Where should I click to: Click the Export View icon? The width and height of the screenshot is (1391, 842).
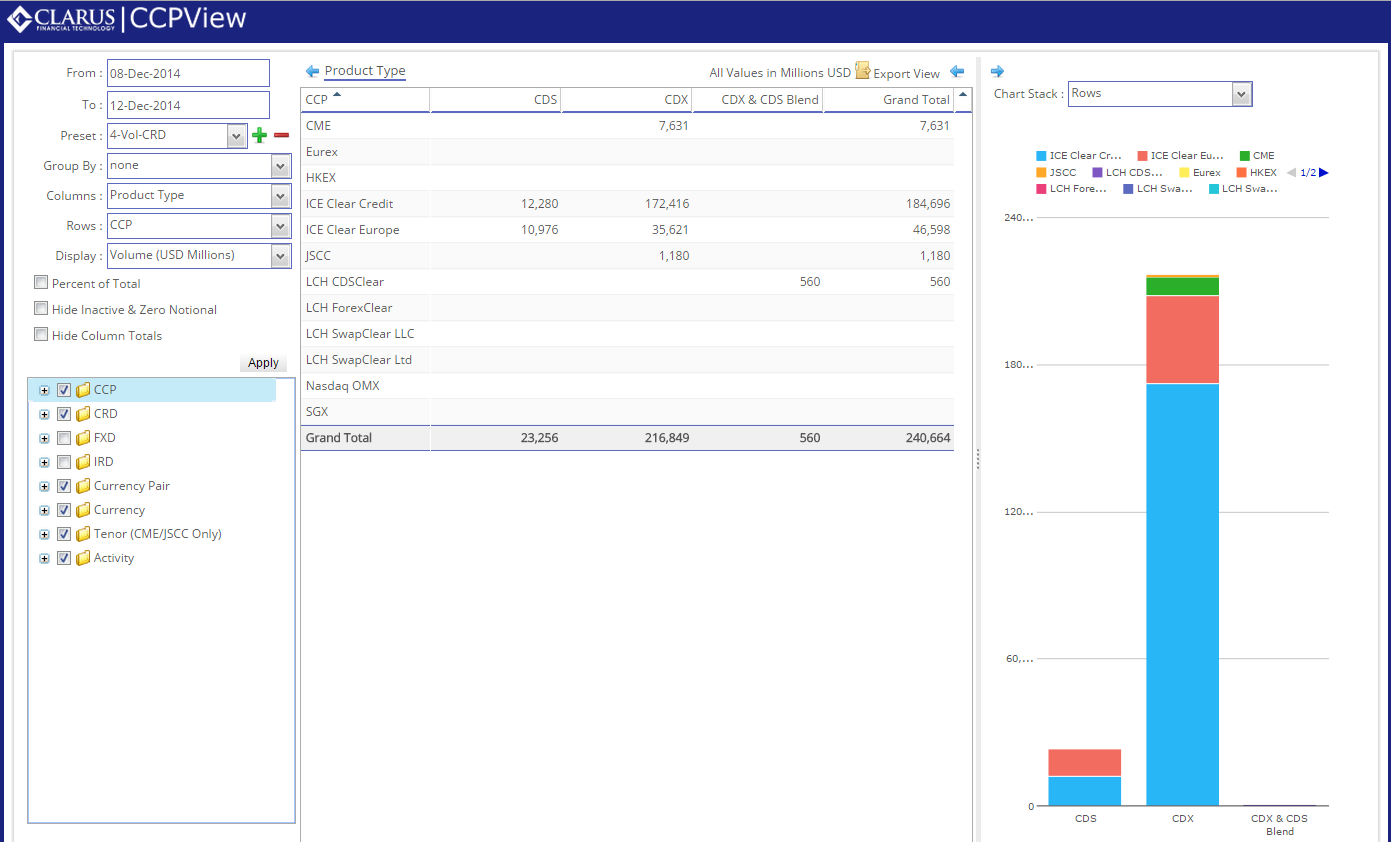click(x=862, y=71)
